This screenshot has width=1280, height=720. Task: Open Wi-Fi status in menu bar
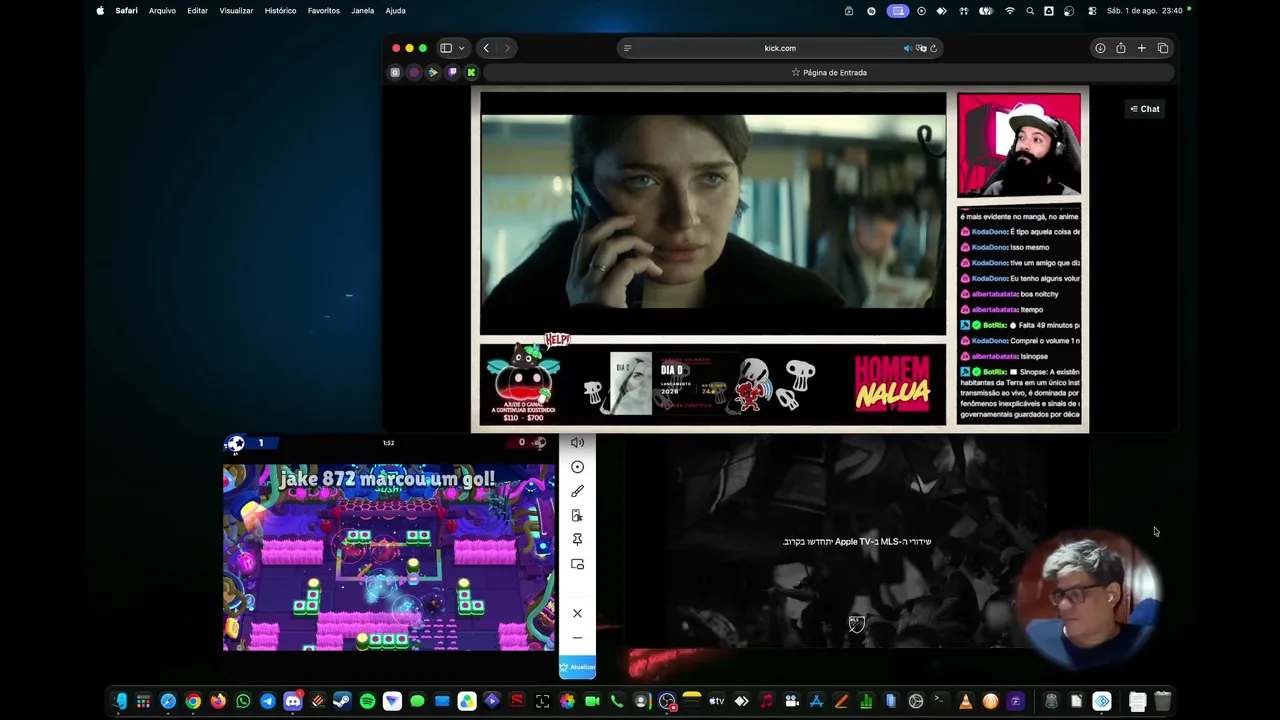tap(1010, 11)
